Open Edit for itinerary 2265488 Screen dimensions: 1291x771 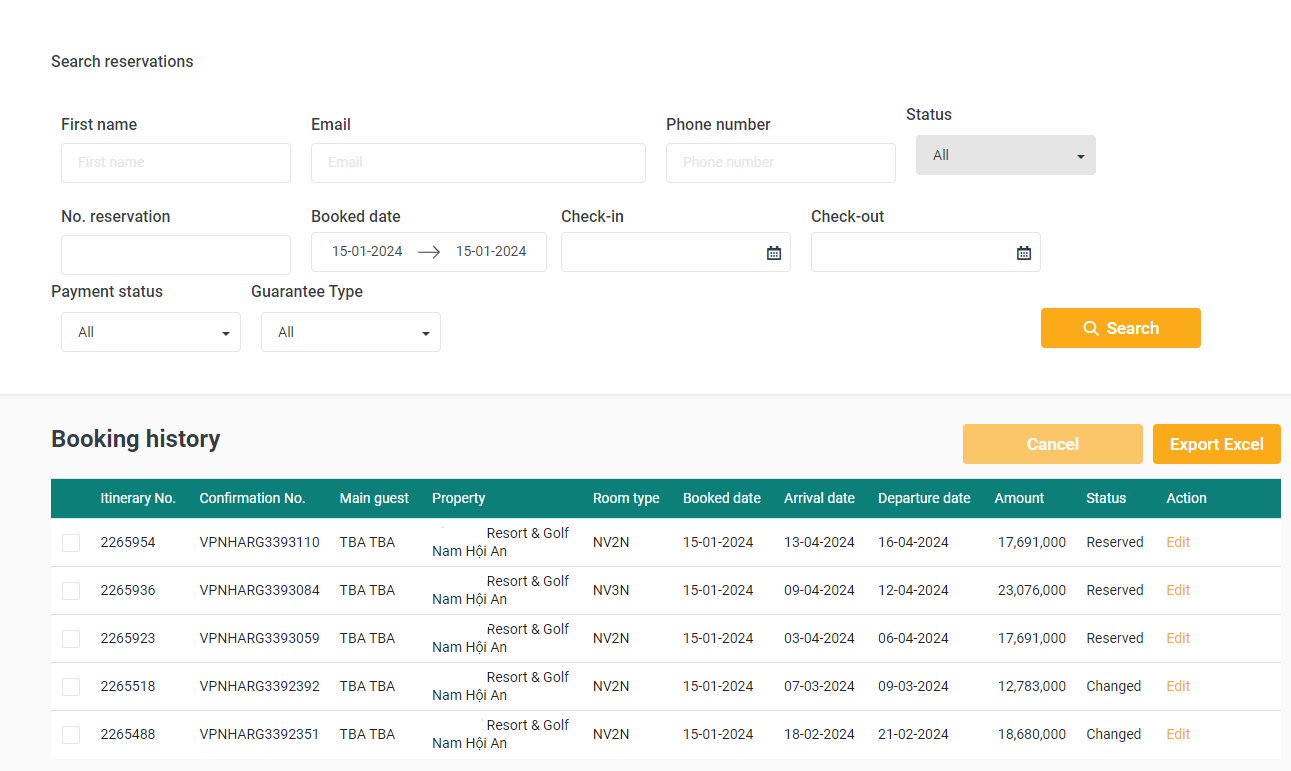click(x=1178, y=734)
